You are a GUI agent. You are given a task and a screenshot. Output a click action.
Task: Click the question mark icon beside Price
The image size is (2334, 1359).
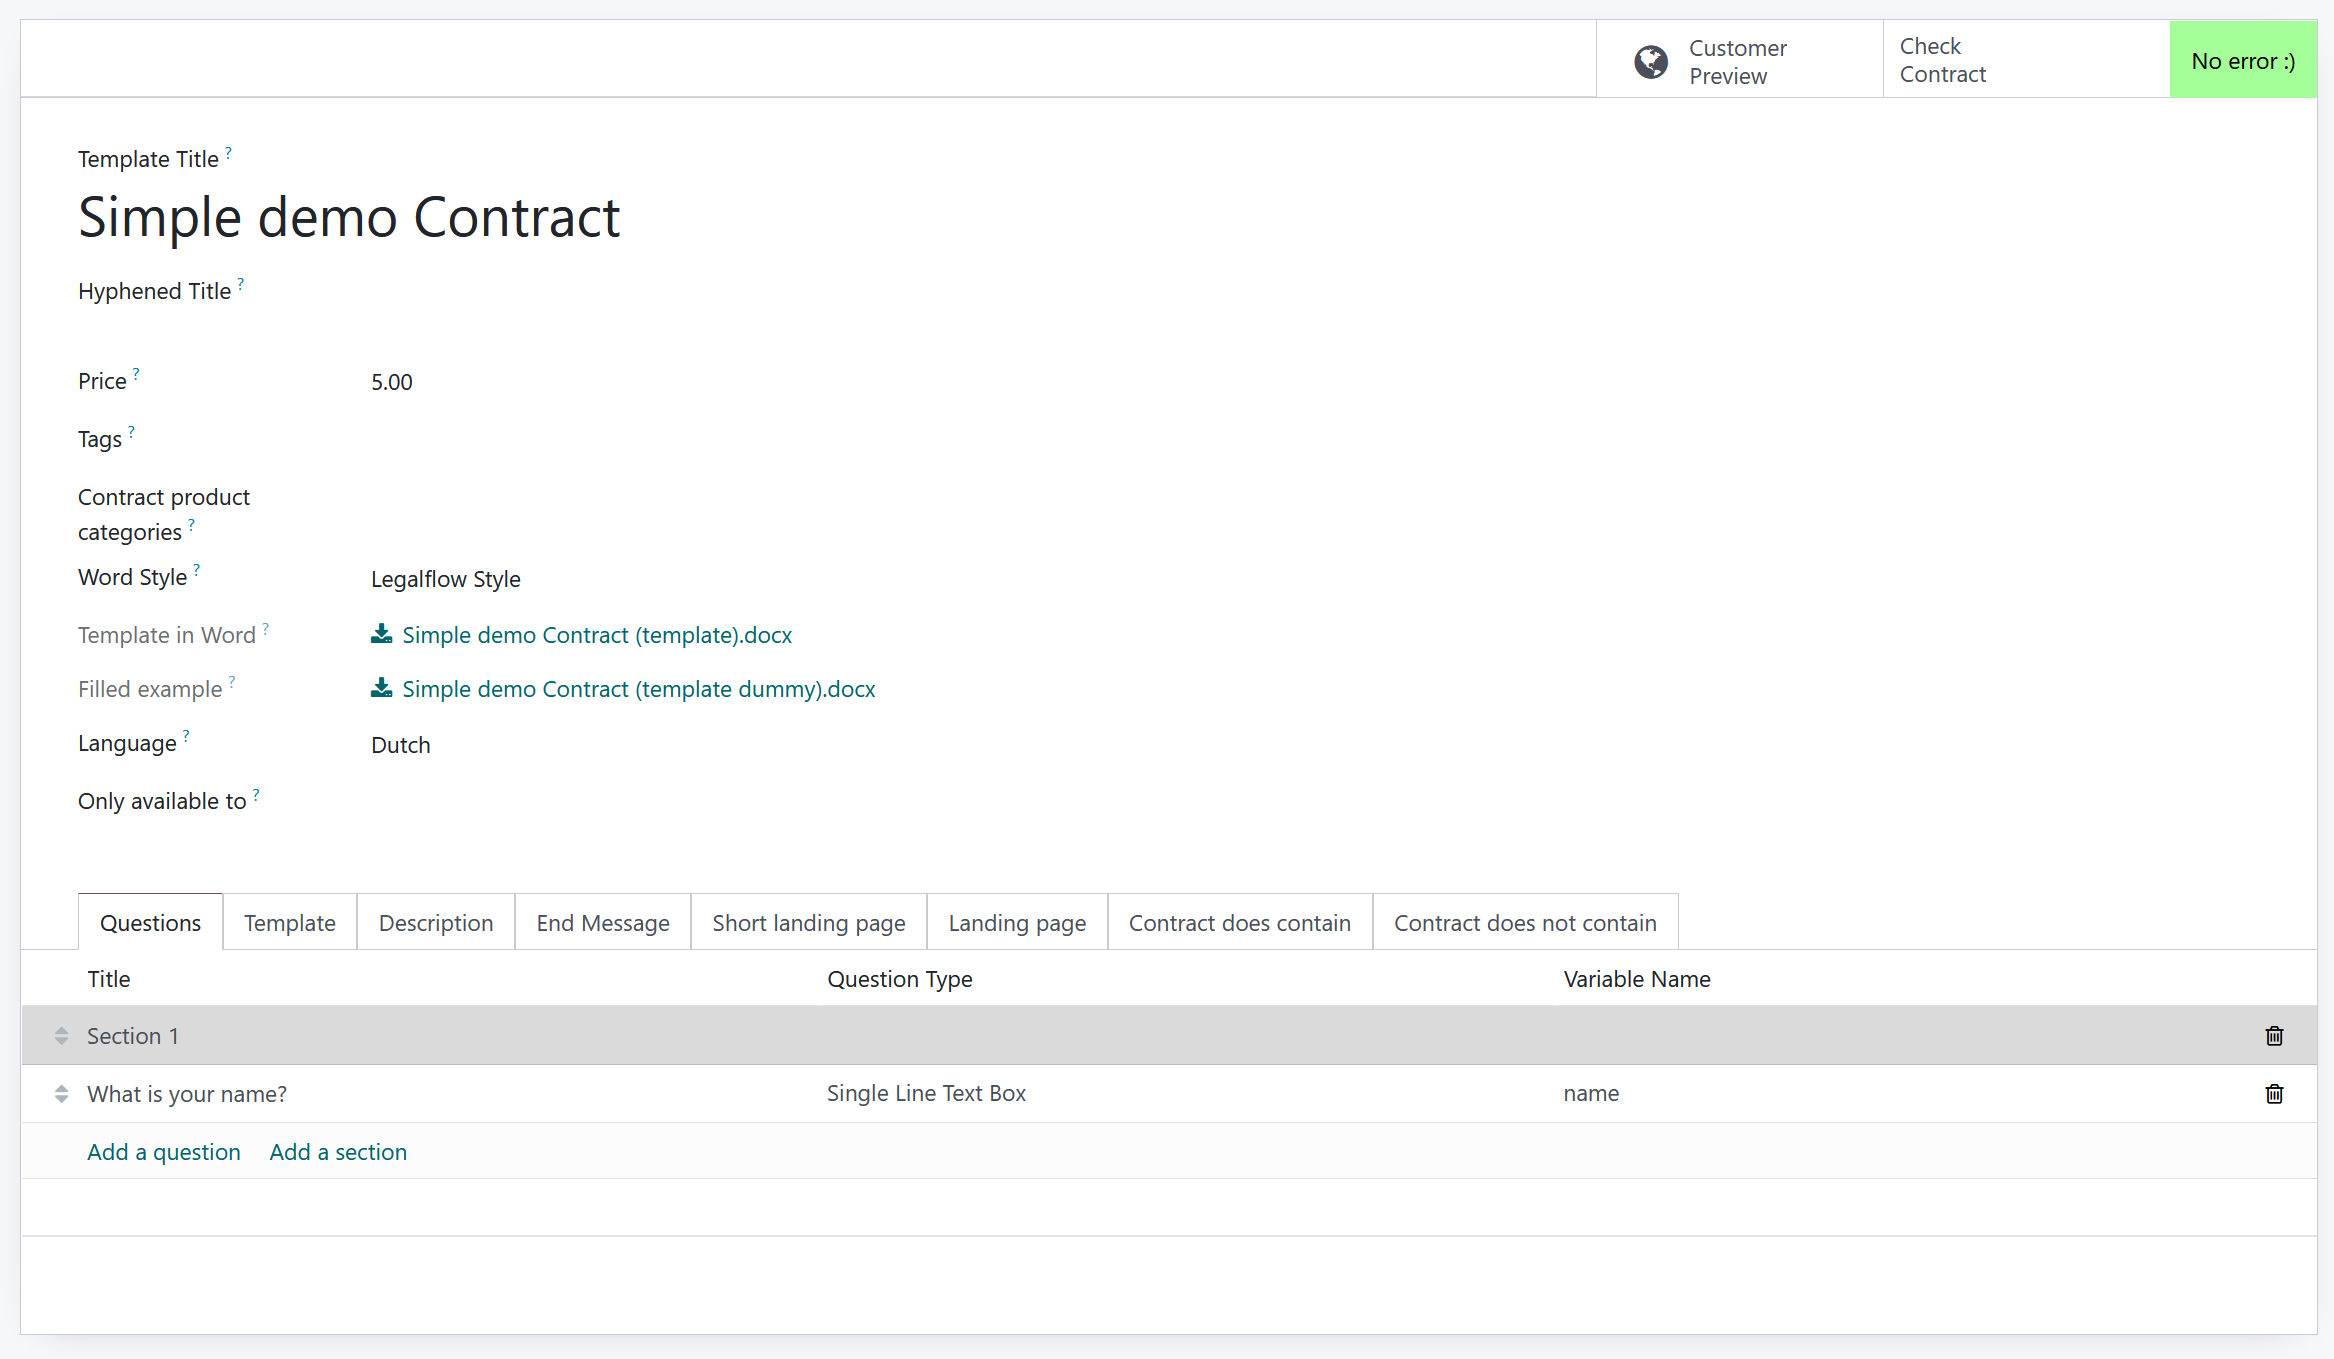click(x=137, y=373)
